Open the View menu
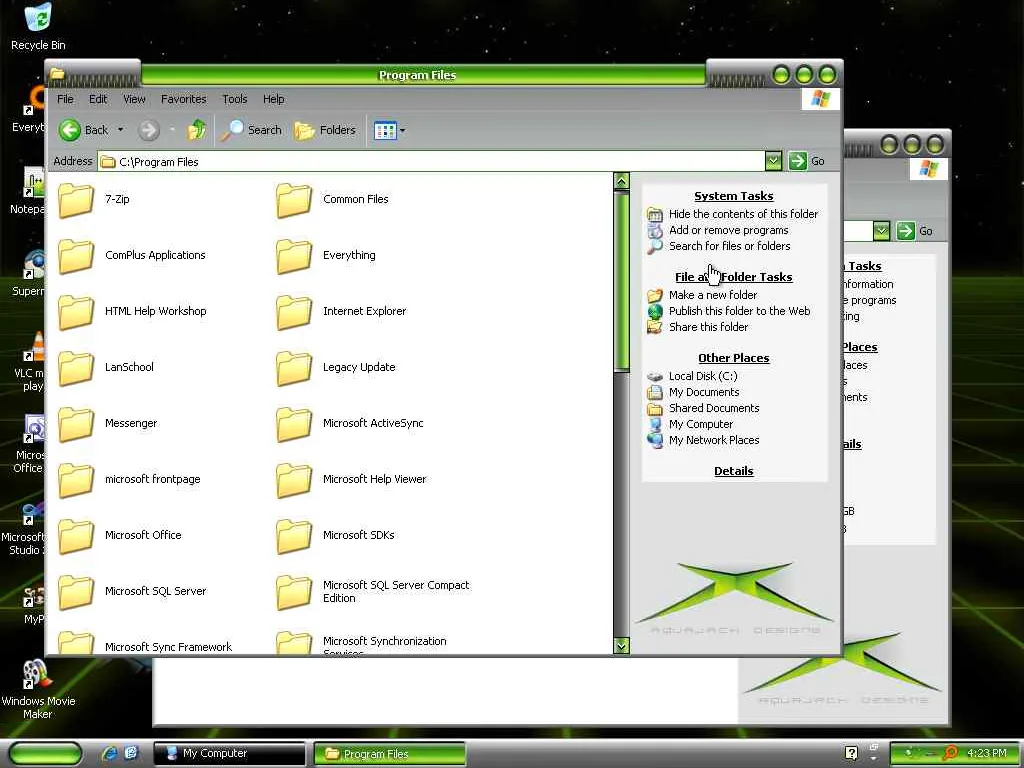Screen dimensions: 1024x768 pyautogui.click(x=134, y=99)
